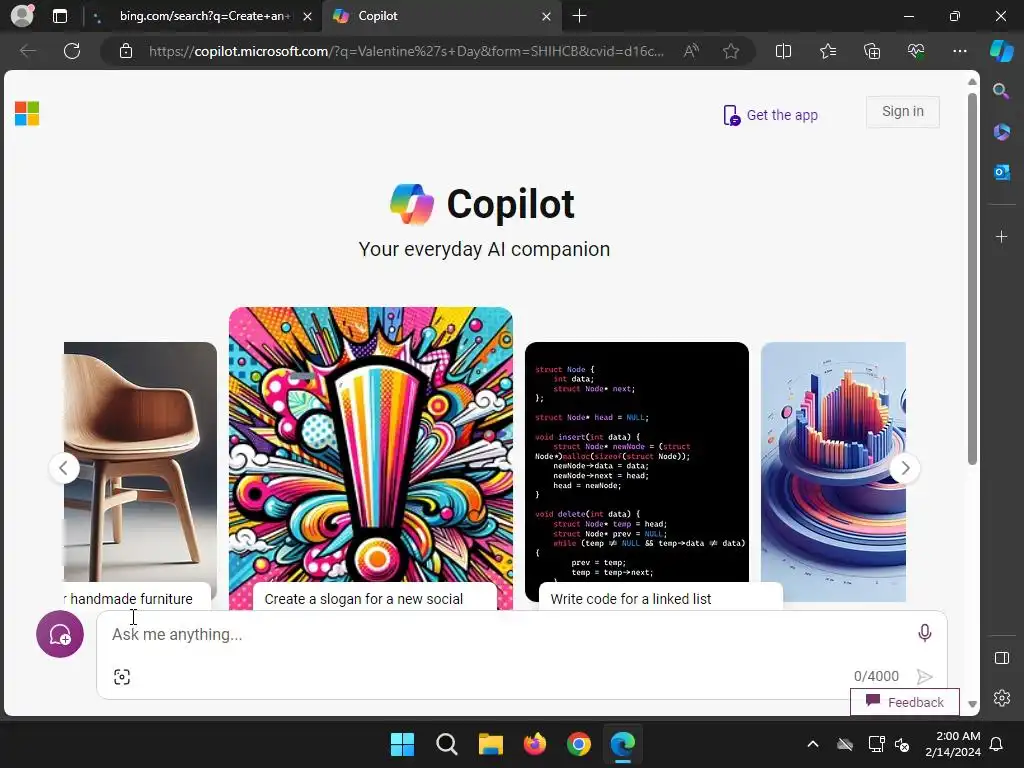The height and width of the screenshot is (768, 1024).
Task: Add a sidebar app with plus icon
Action: click(x=1001, y=236)
